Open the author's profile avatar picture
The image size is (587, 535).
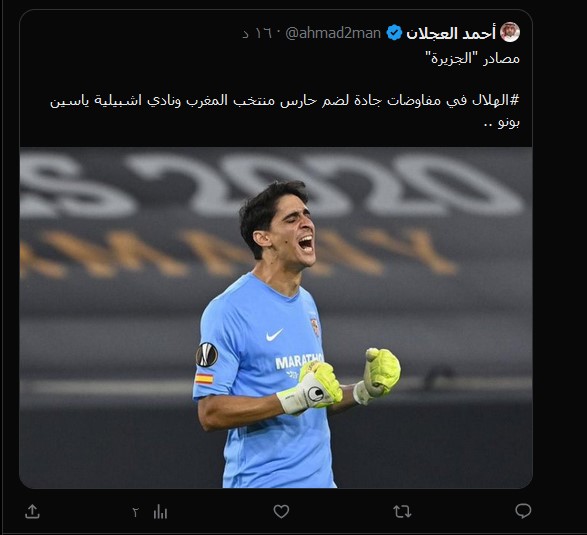510,32
